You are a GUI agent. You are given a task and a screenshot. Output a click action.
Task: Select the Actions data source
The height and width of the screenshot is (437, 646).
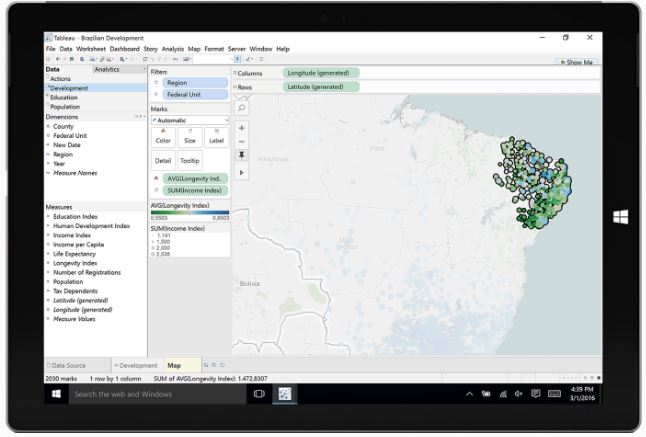tap(60, 79)
